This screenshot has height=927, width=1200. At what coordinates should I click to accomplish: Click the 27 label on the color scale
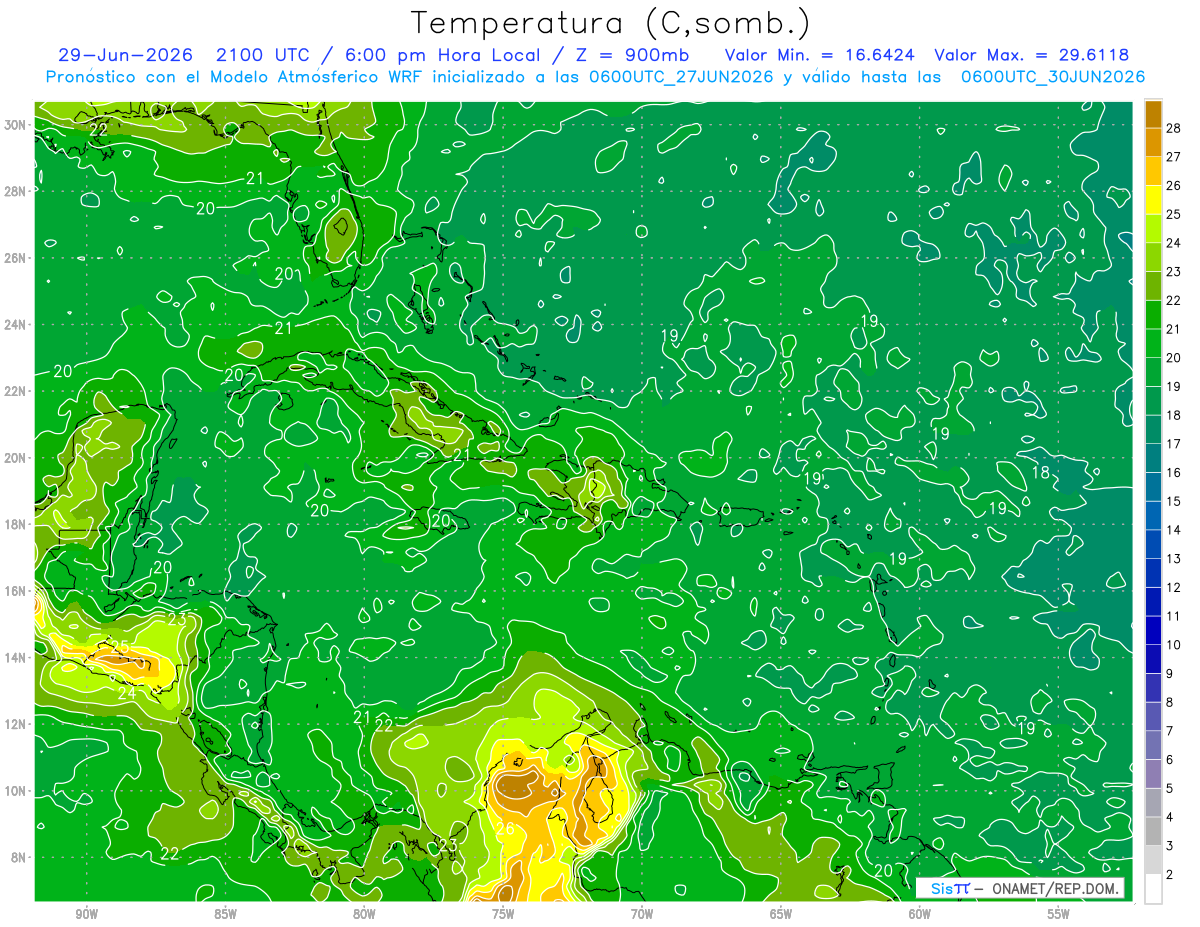1174,156
